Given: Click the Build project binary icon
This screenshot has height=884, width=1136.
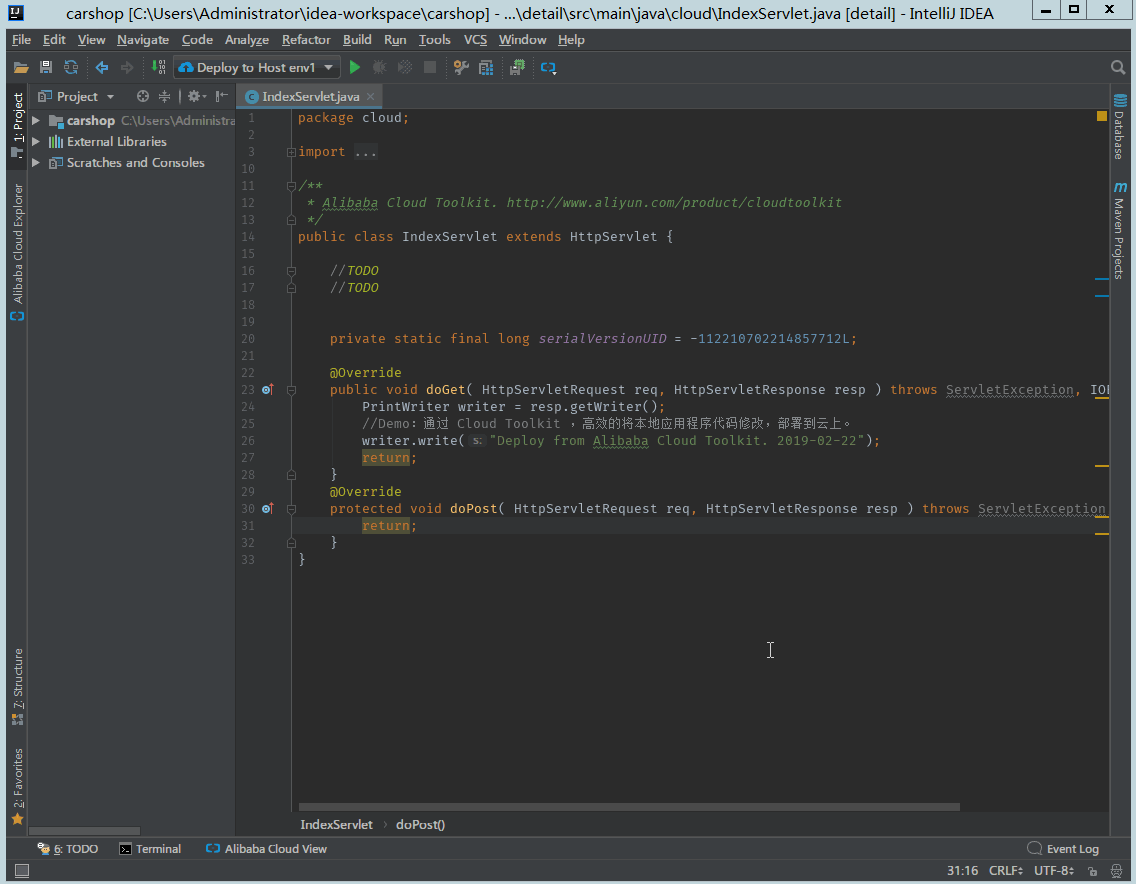Looking at the screenshot, I should point(158,67).
